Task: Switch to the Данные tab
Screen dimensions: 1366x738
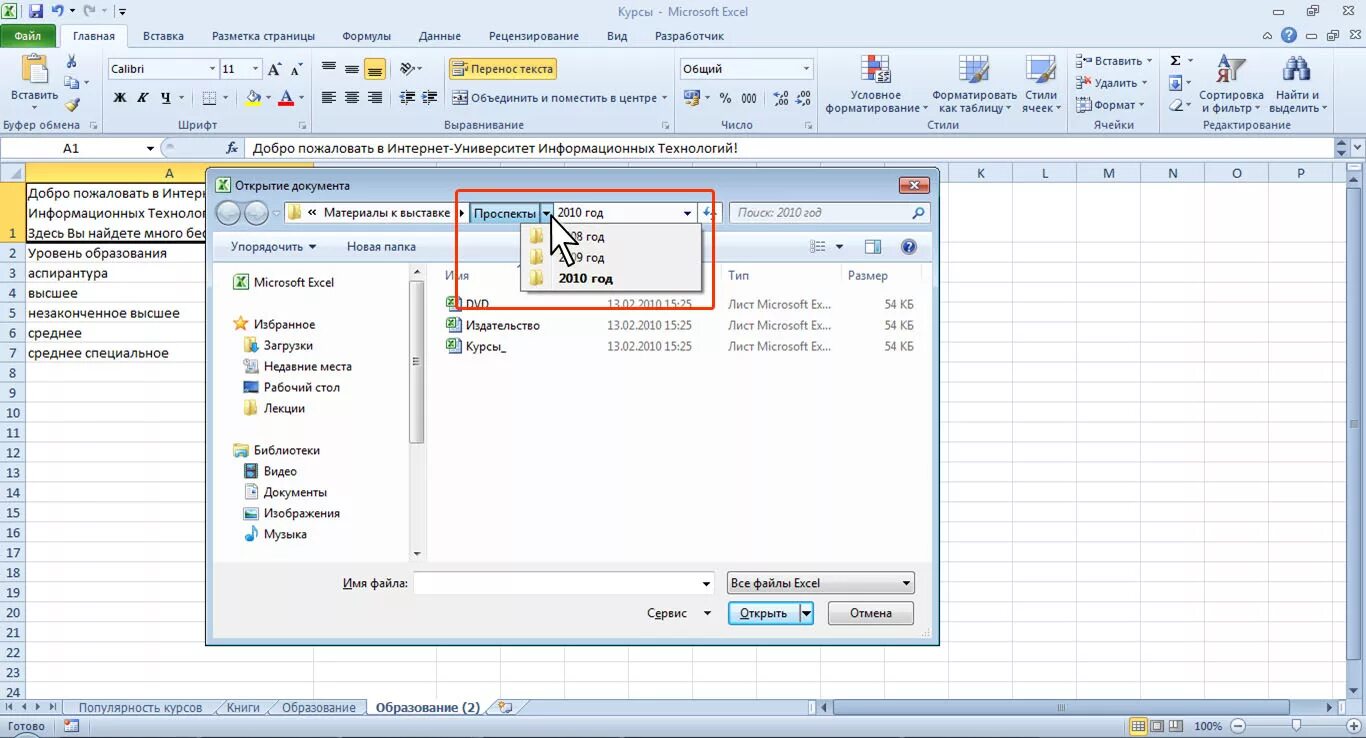Action: (x=440, y=36)
